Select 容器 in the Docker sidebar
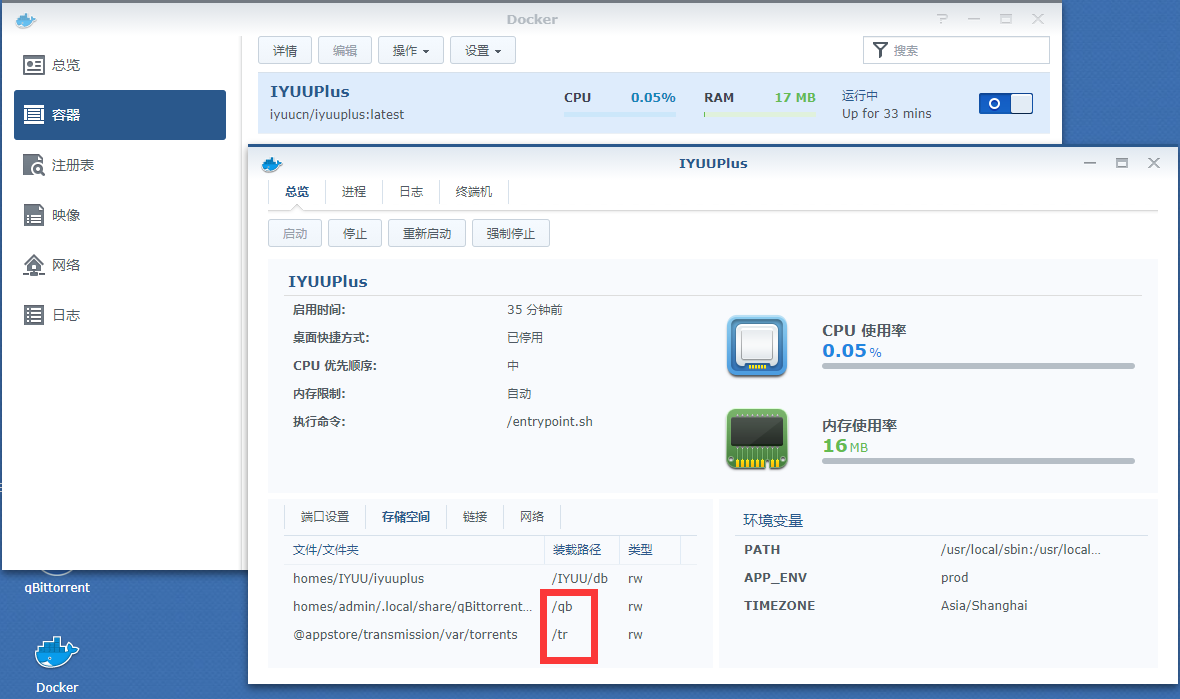This screenshot has width=1180, height=699. pyautogui.click(x=120, y=115)
